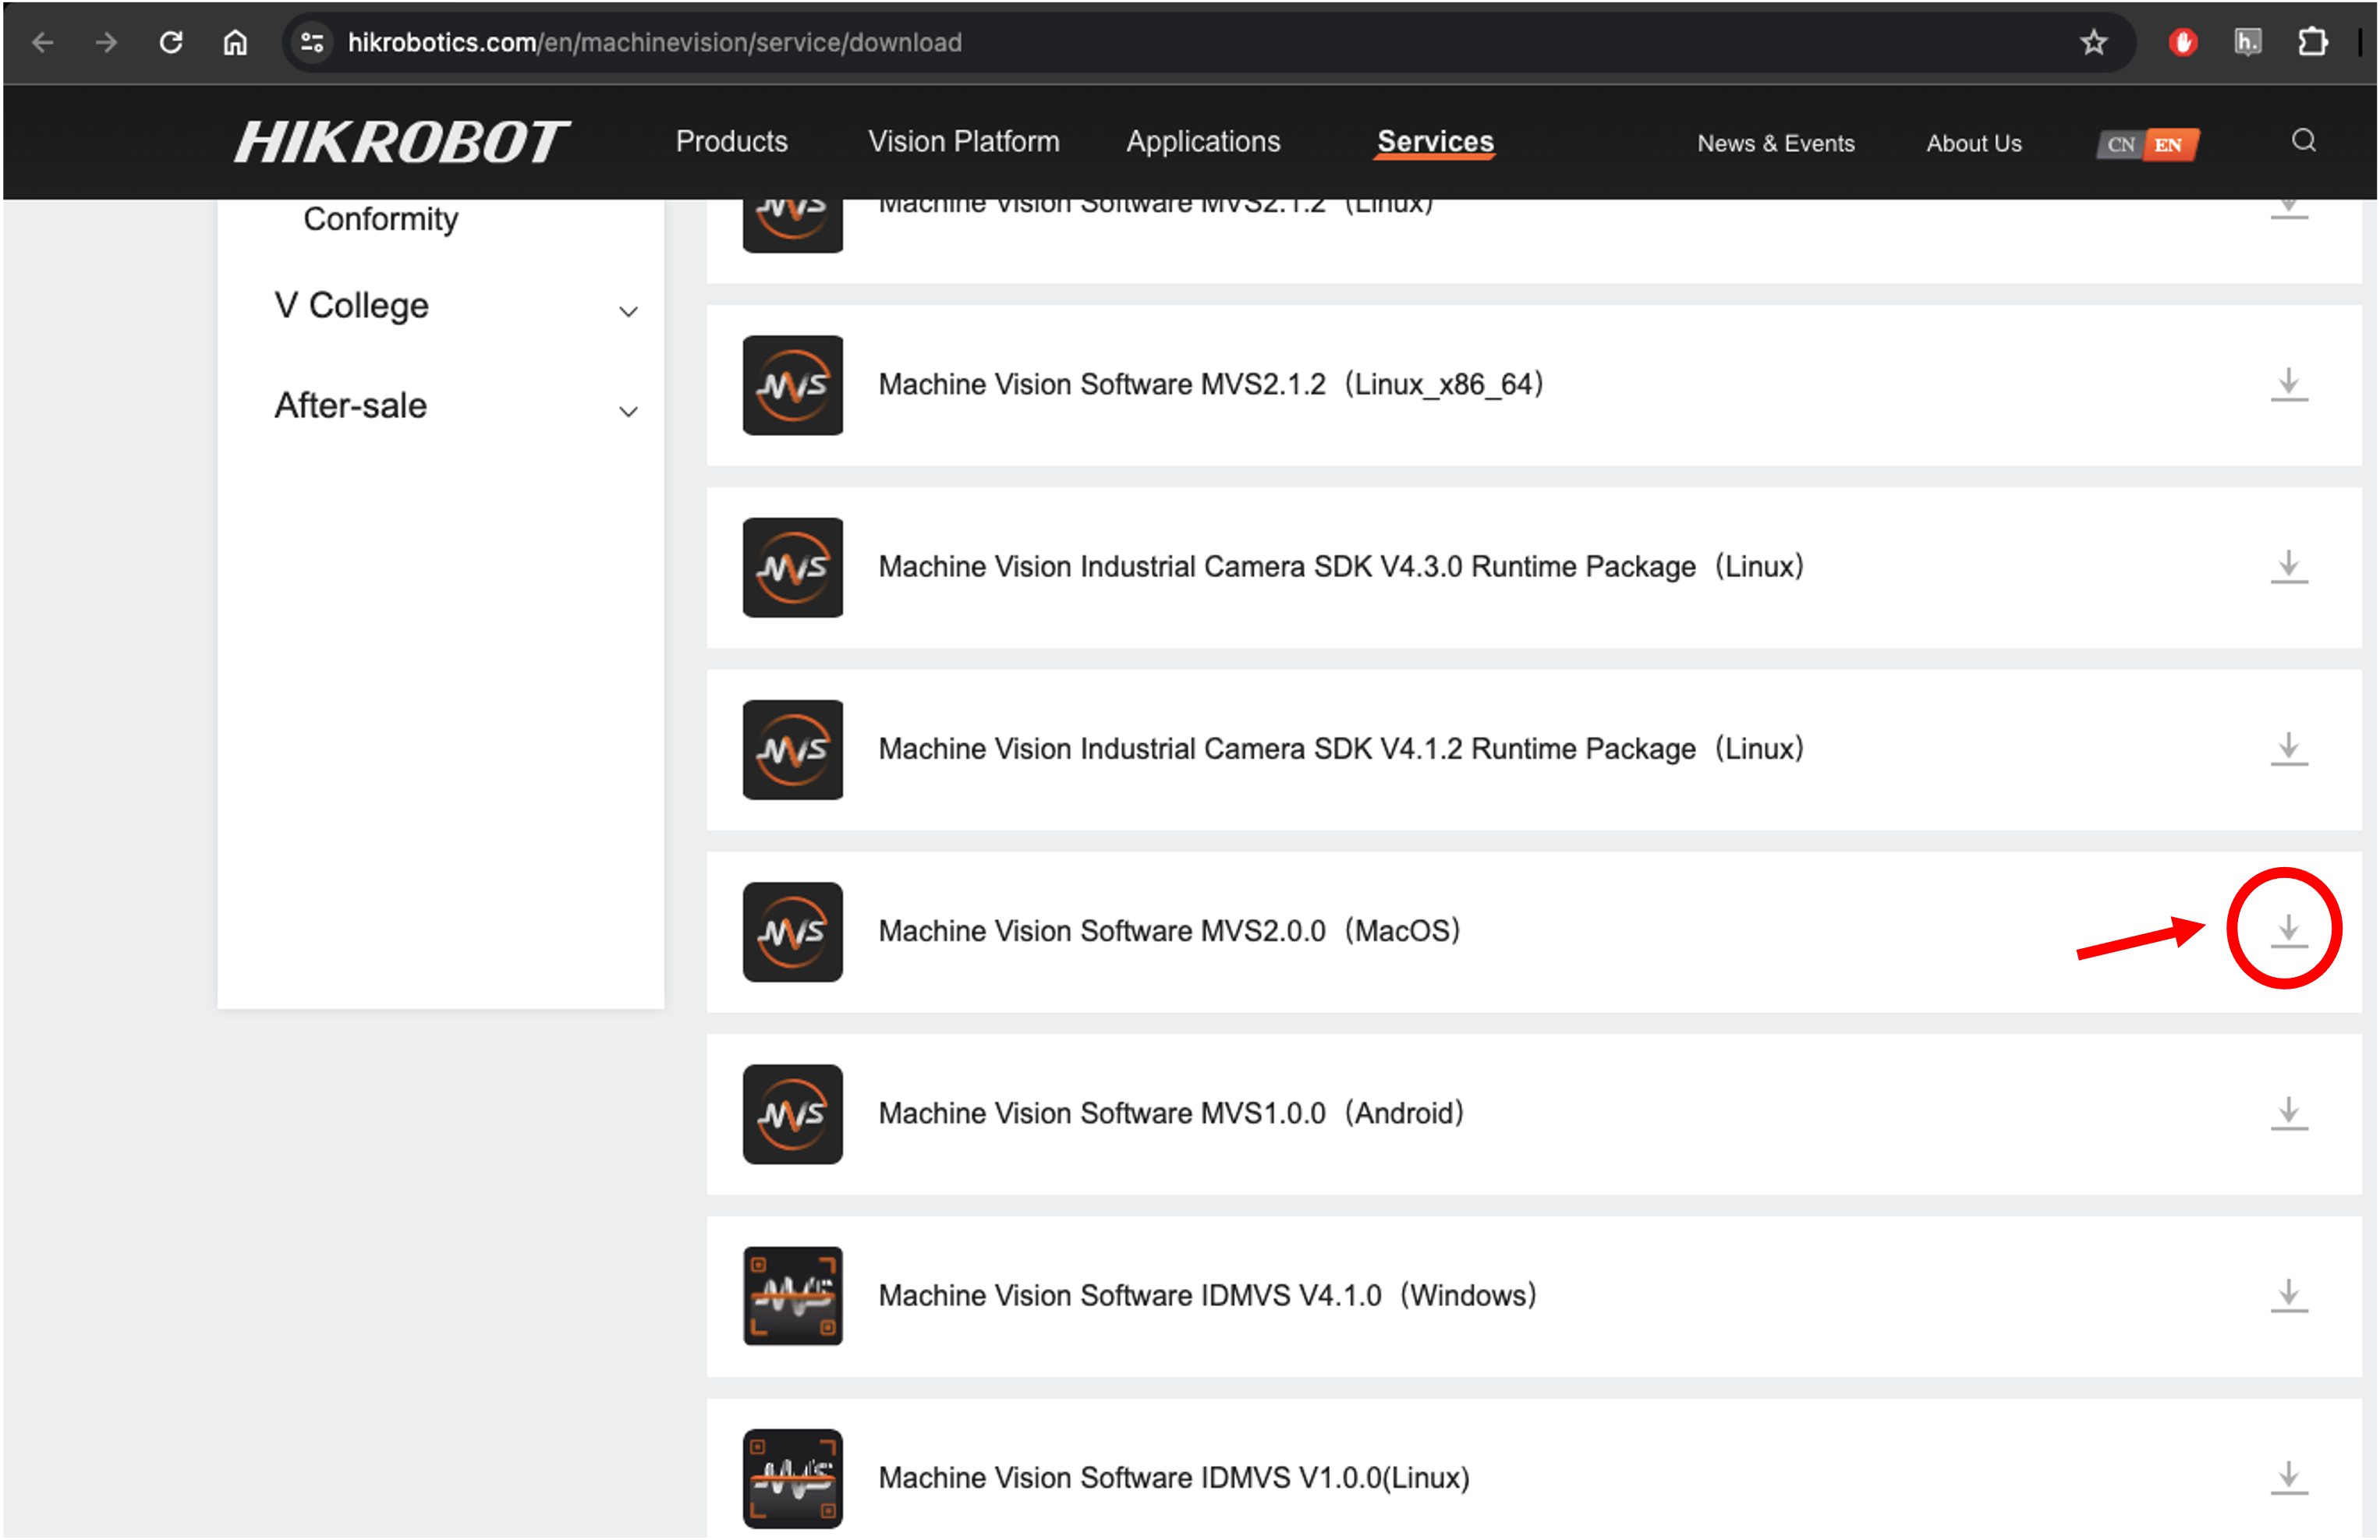2380x1540 pixels.
Task: Download SDK V4.1.2 Runtime Package
Action: pos(2287,748)
